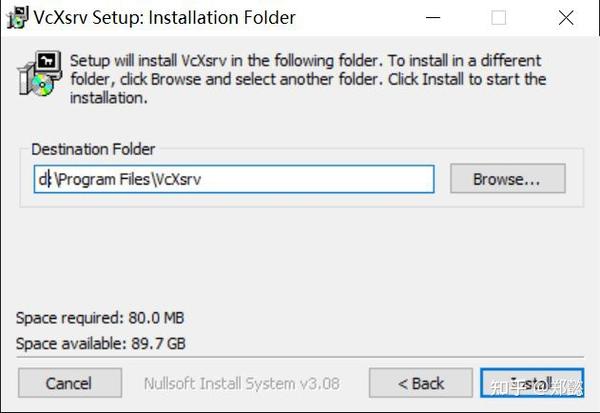Click the greyed-out maximize window icon

pyautogui.click(x=498, y=18)
